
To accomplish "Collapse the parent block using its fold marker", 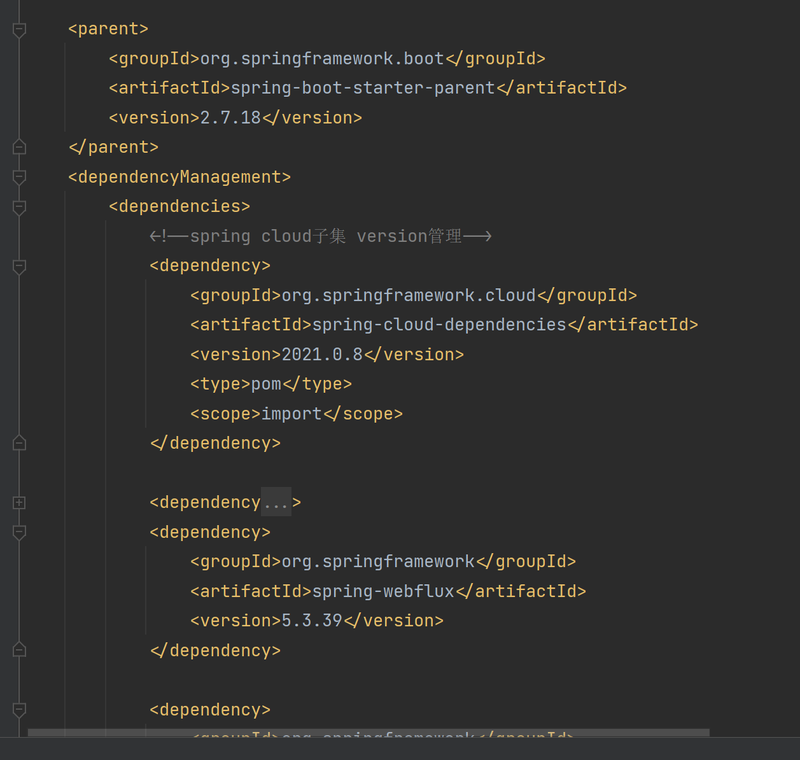I will click(x=18, y=30).
